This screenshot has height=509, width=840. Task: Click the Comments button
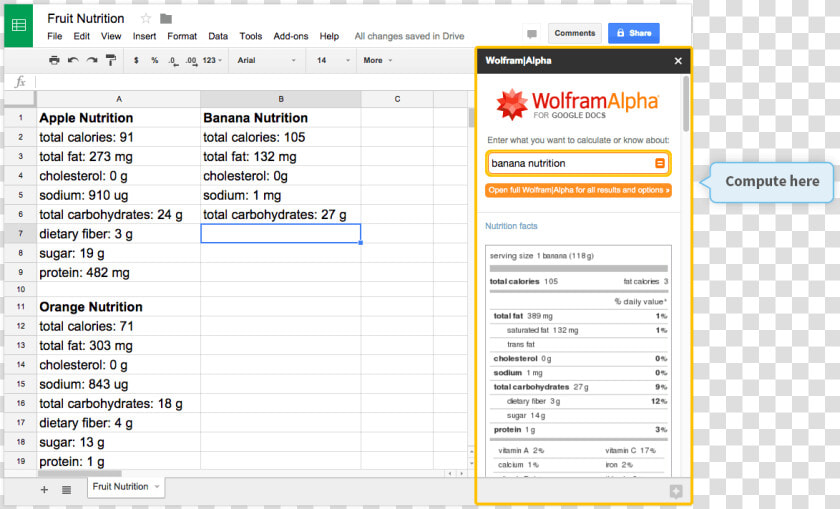[574, 33]
